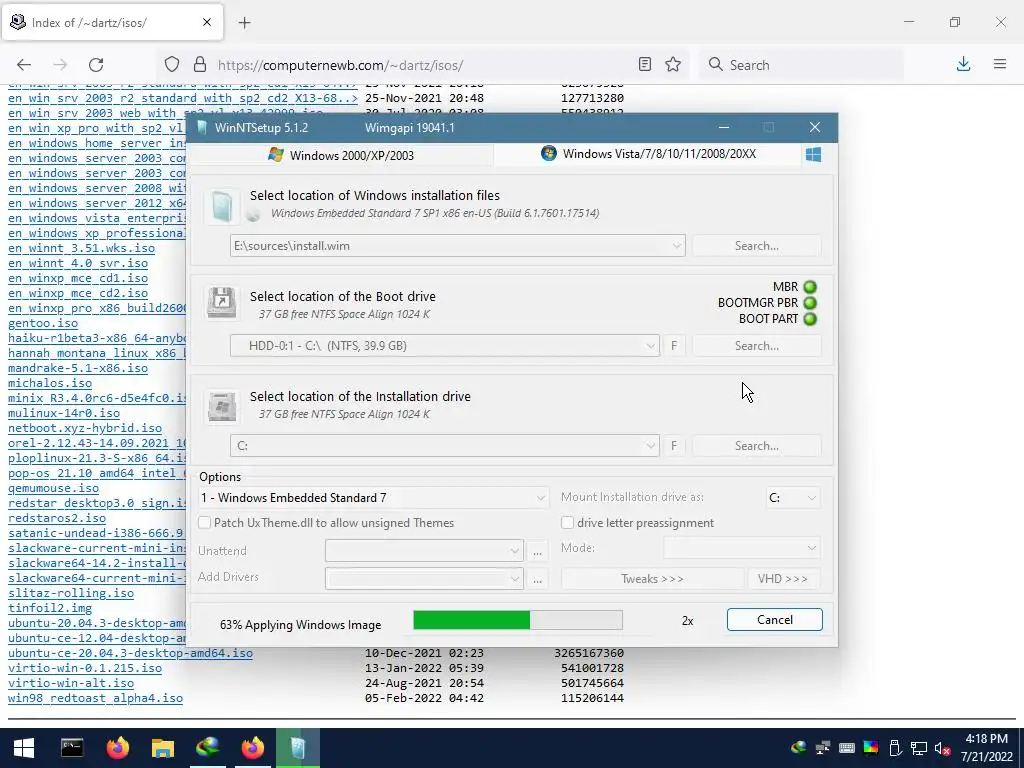Screen dimensions: 1024x768
Task: Check drive letter preassignment option
Action: pyautogui.click(x=567, y=522)
